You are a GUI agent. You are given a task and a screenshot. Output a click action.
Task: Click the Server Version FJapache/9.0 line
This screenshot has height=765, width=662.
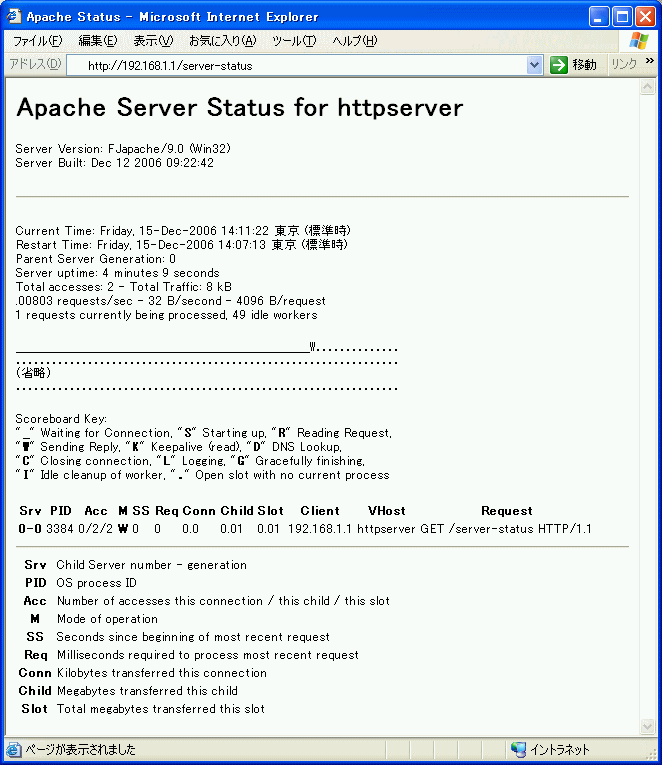(123, 149)
